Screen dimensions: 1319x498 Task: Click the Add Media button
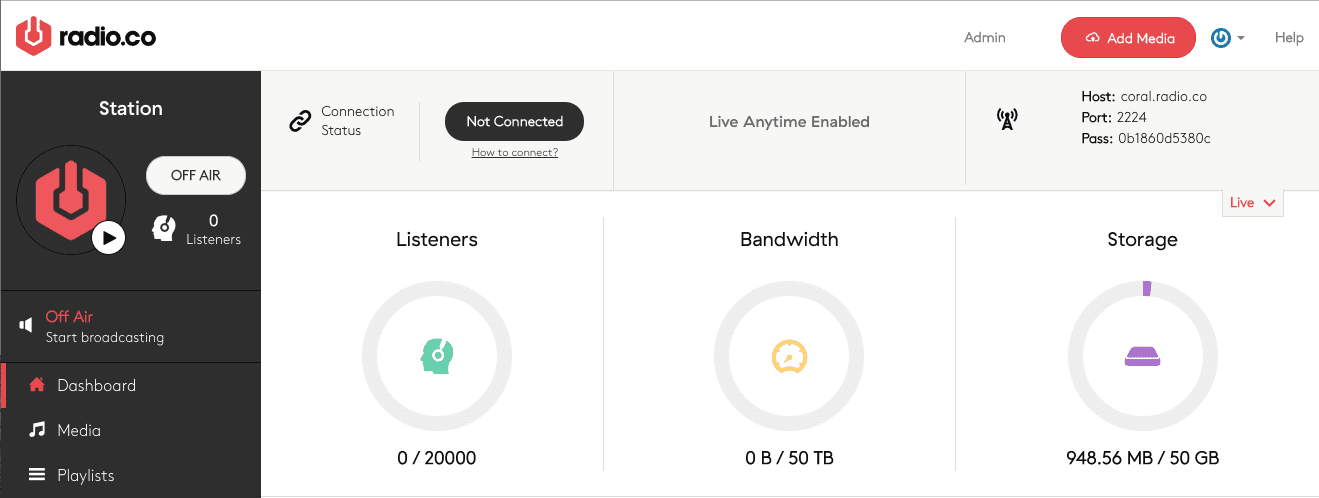(x=1128, y=38)
